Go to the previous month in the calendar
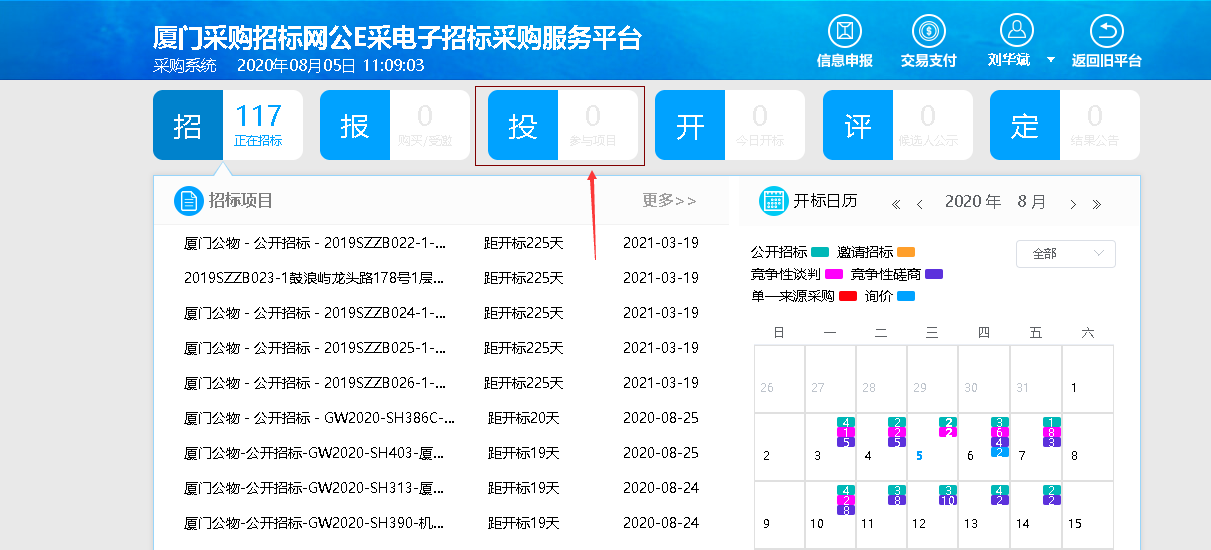Image resolution: width=1211 pixels, height=550 pixels. tap(920, 204)
